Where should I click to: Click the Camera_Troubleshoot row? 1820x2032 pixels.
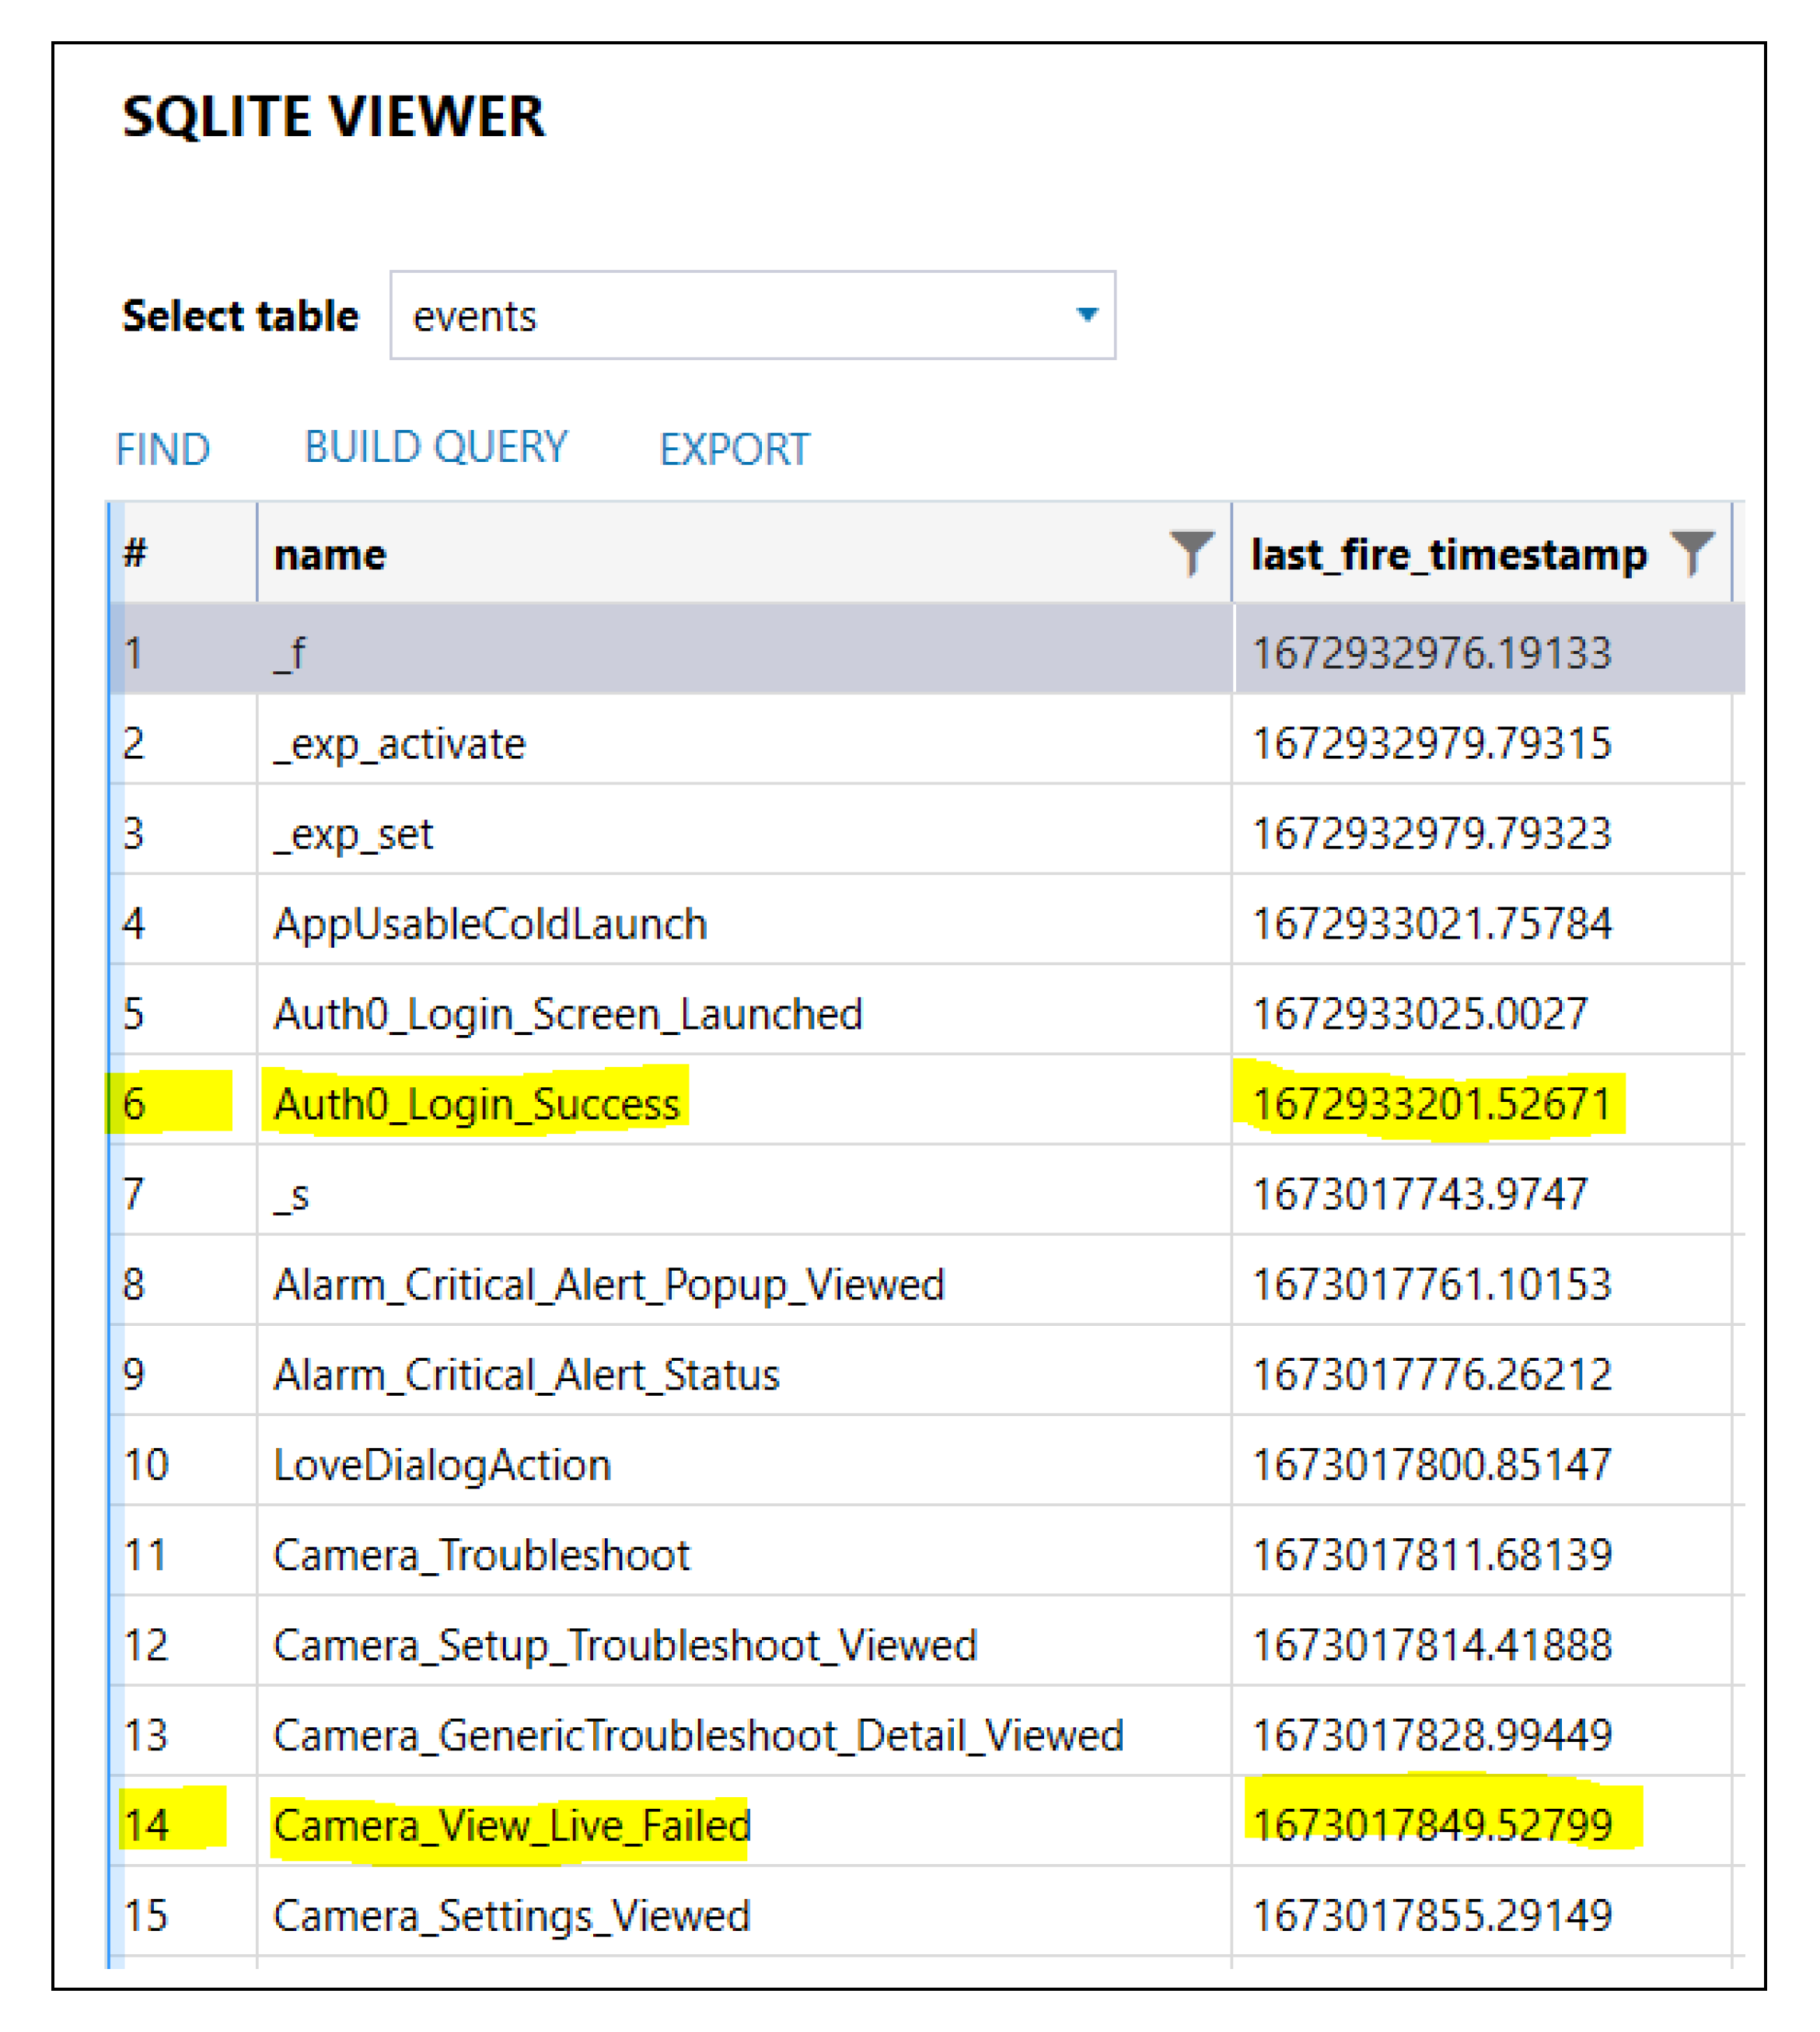[481, 1555]
